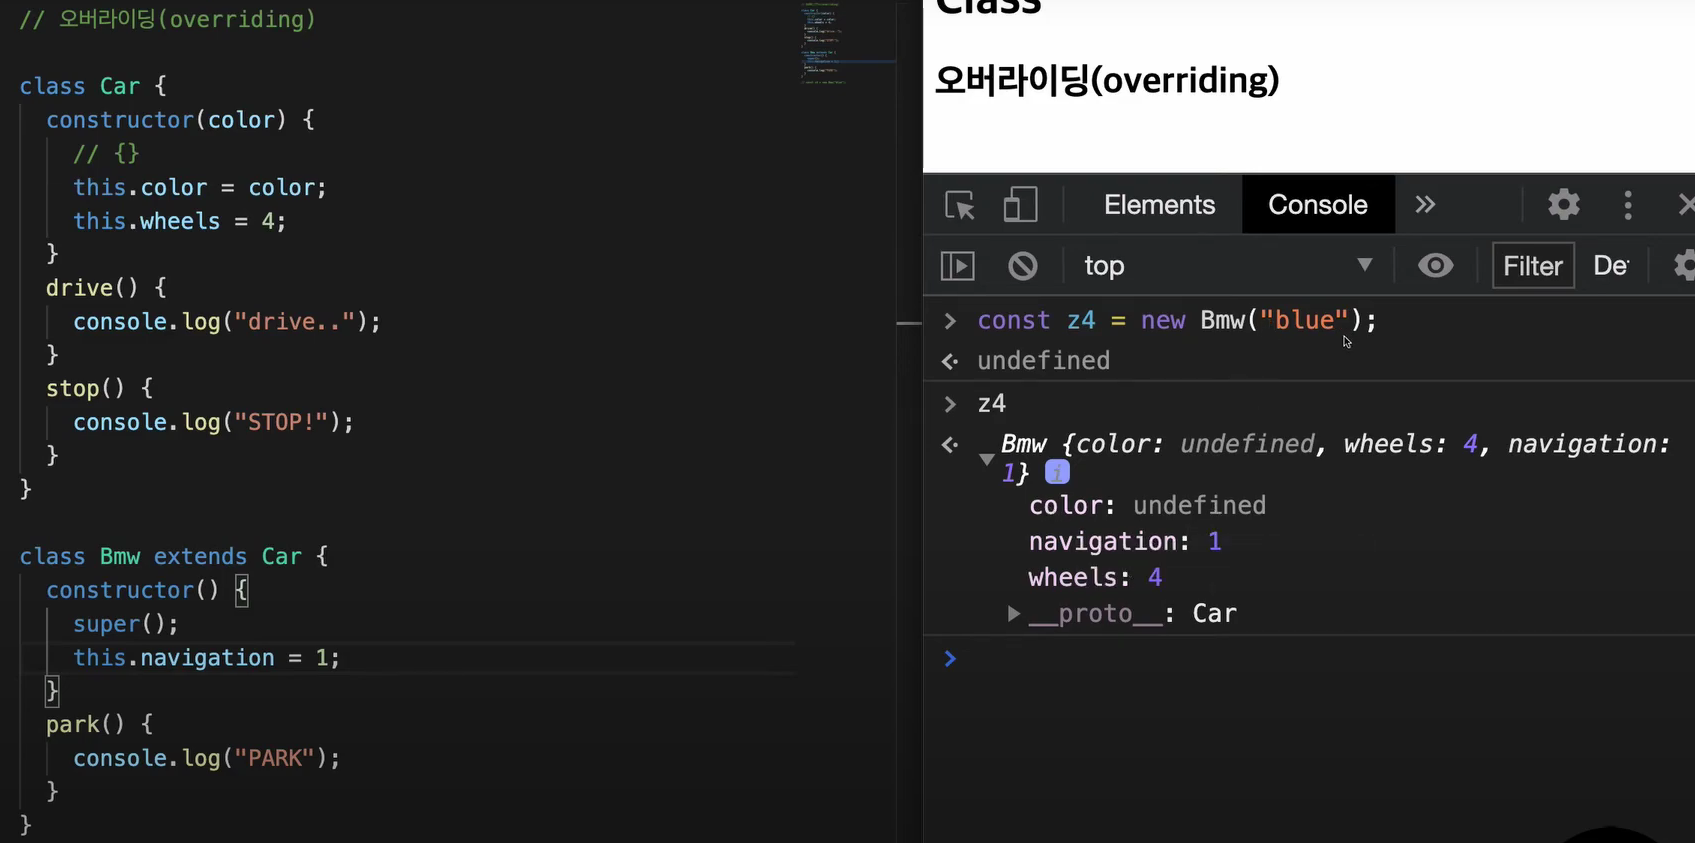Click the blue info badge on Bmw object

tap(1057, 472)
